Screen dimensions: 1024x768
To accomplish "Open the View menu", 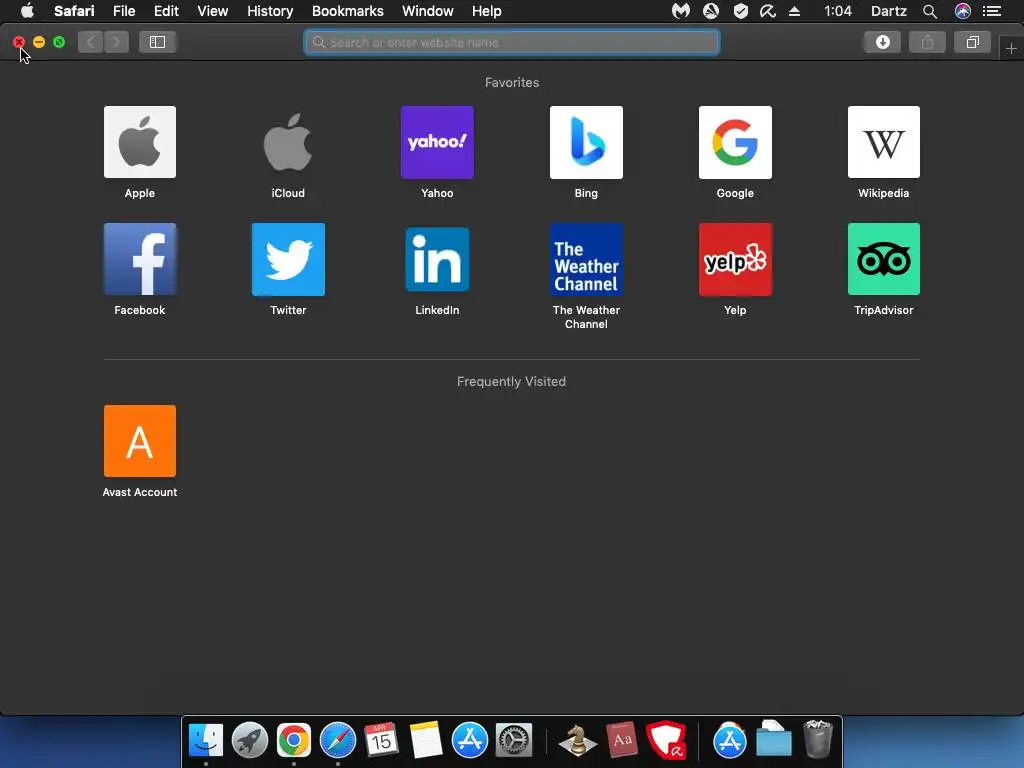I will pyautogui.click(x=212, y=11).
